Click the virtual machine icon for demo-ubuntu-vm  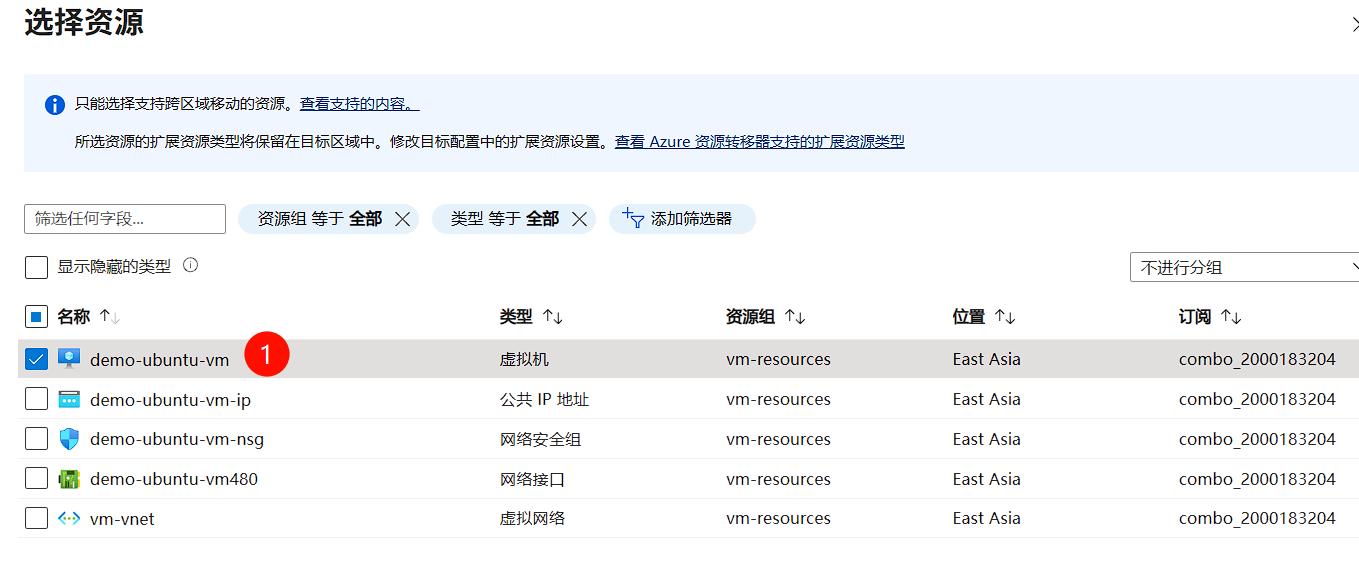(x=68, y=359)
